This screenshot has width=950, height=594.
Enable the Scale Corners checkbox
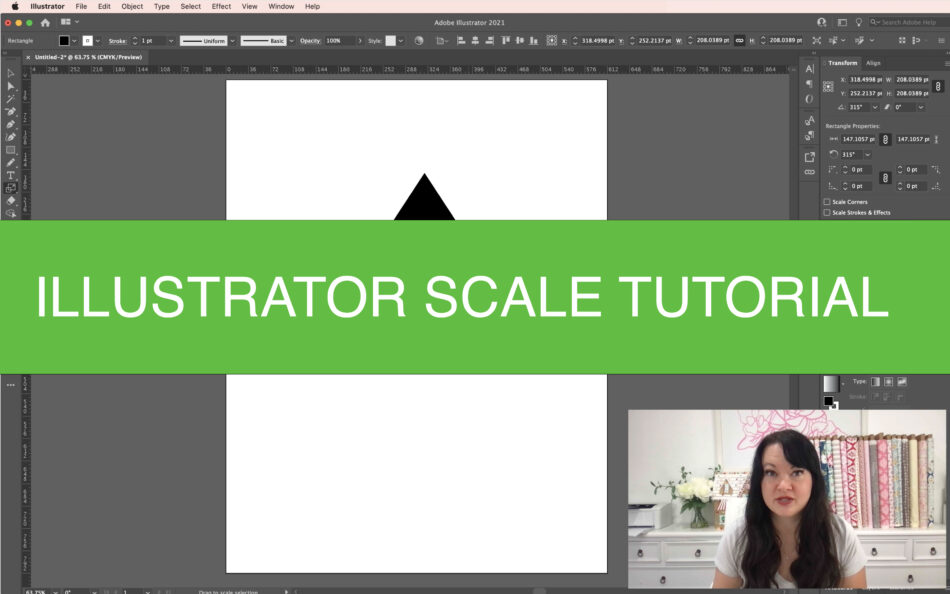click(x=827, y=202)
